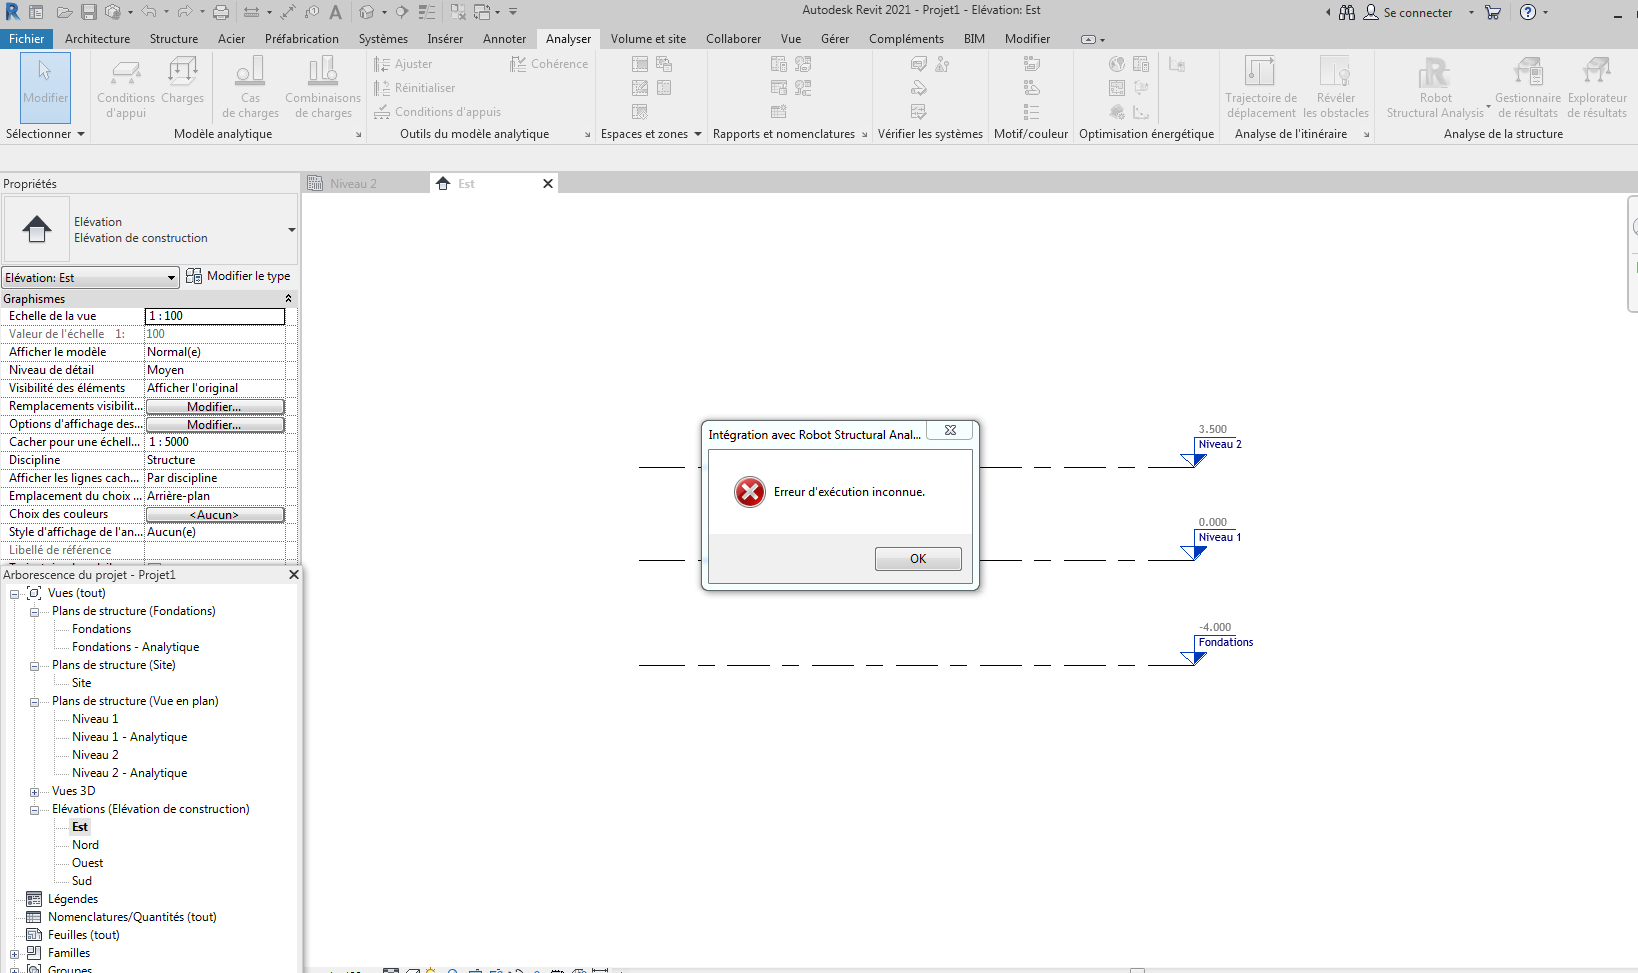Click OK in the Robot integration error dialog
The width and height of the screenshot is (1638, 973).
click(x=918, y=559)
